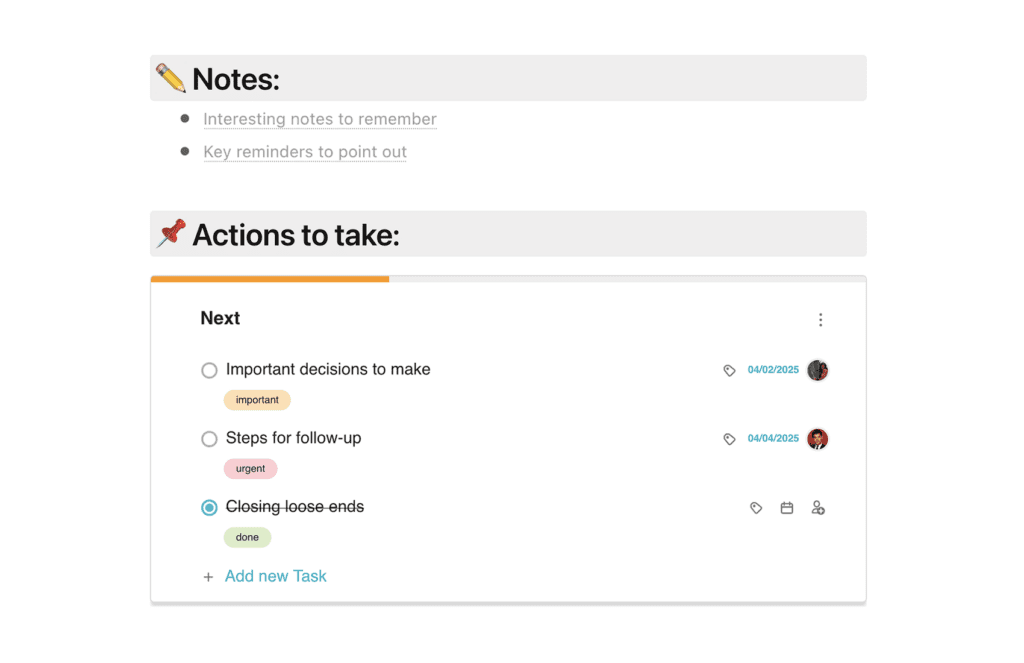Open calendar icon for Closing loose ends

(787, 508)
